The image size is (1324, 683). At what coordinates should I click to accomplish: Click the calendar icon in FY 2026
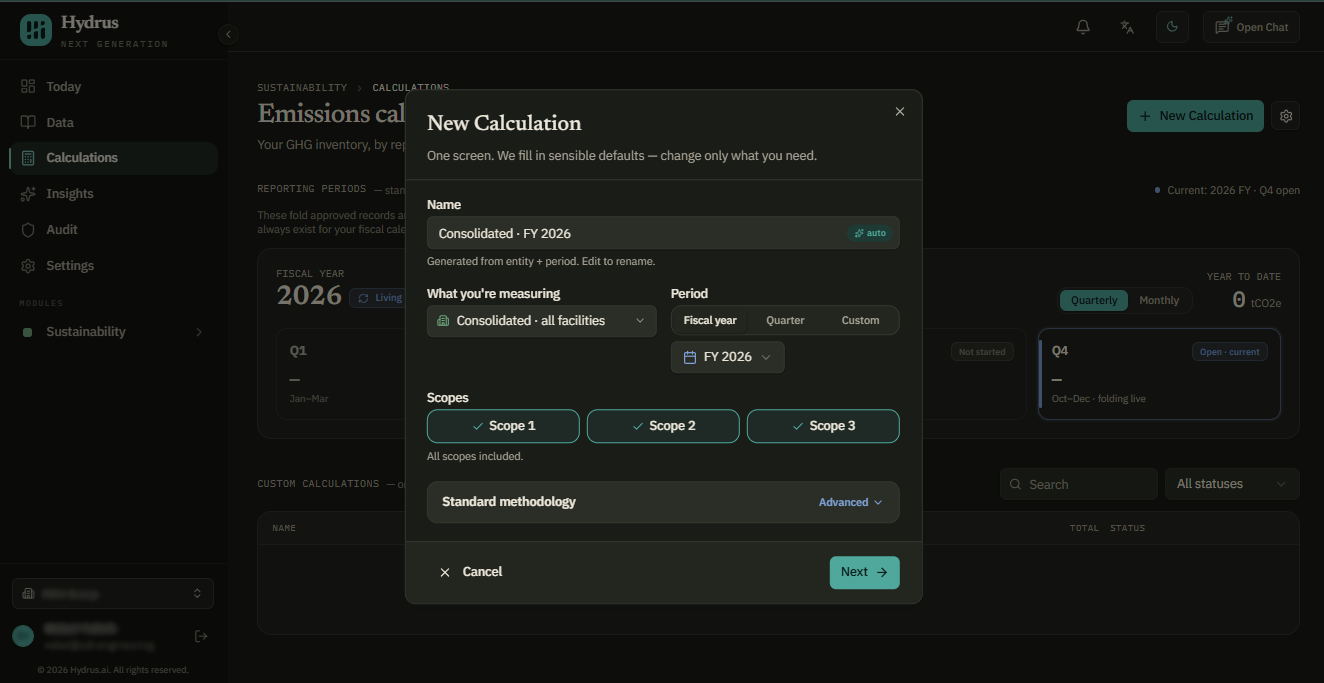click(690, 357)
